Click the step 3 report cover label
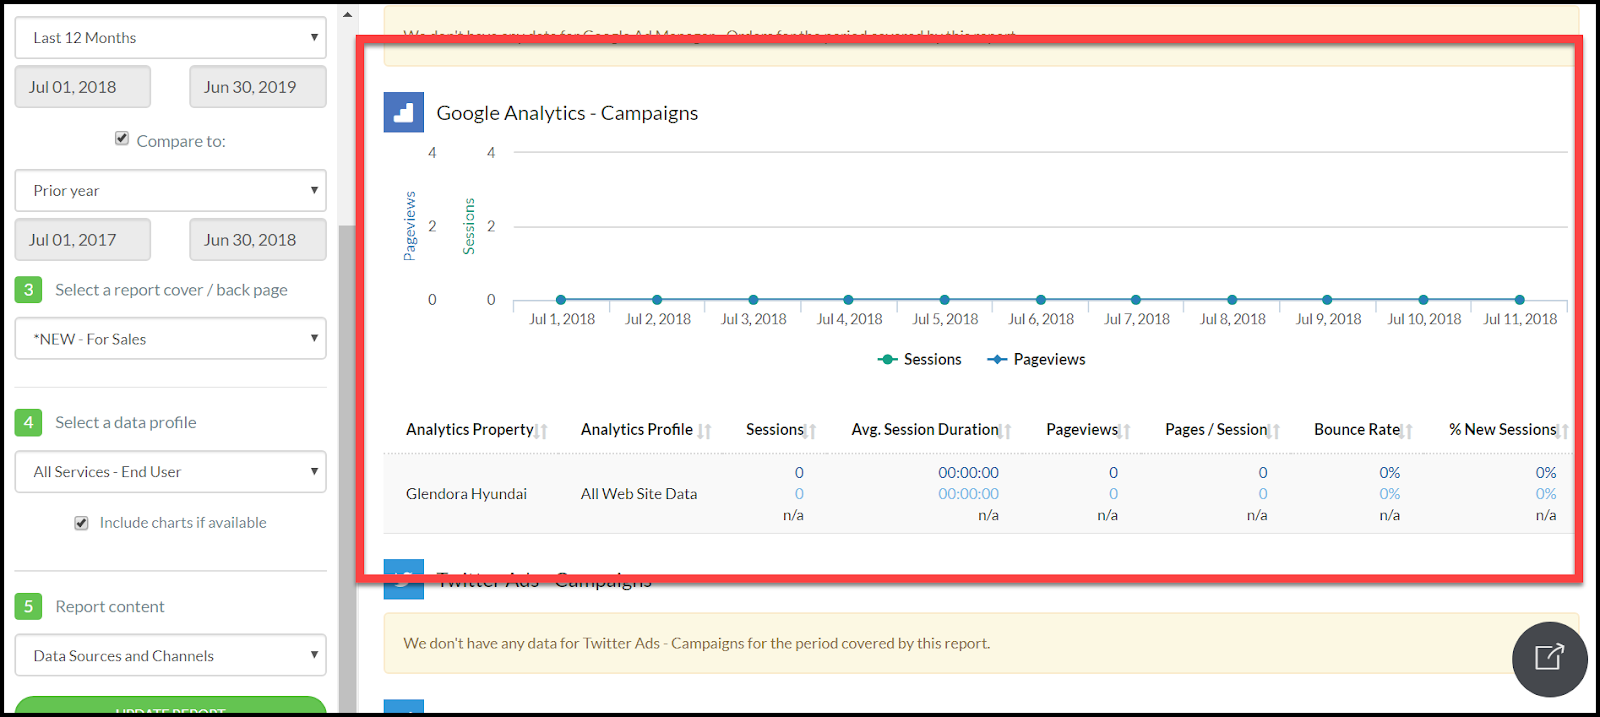Image resolution: width=1600 pixels, height=717 pixels. click(171, 290)
